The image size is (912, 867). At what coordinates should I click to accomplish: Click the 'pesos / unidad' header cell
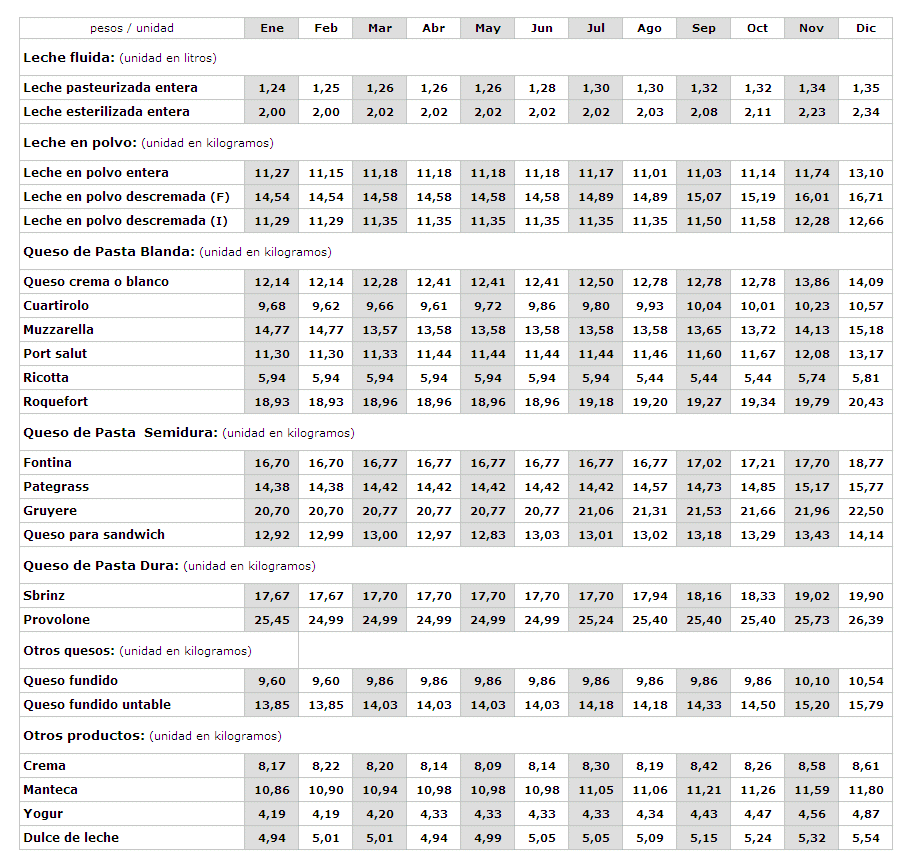(x=132, y=28)
